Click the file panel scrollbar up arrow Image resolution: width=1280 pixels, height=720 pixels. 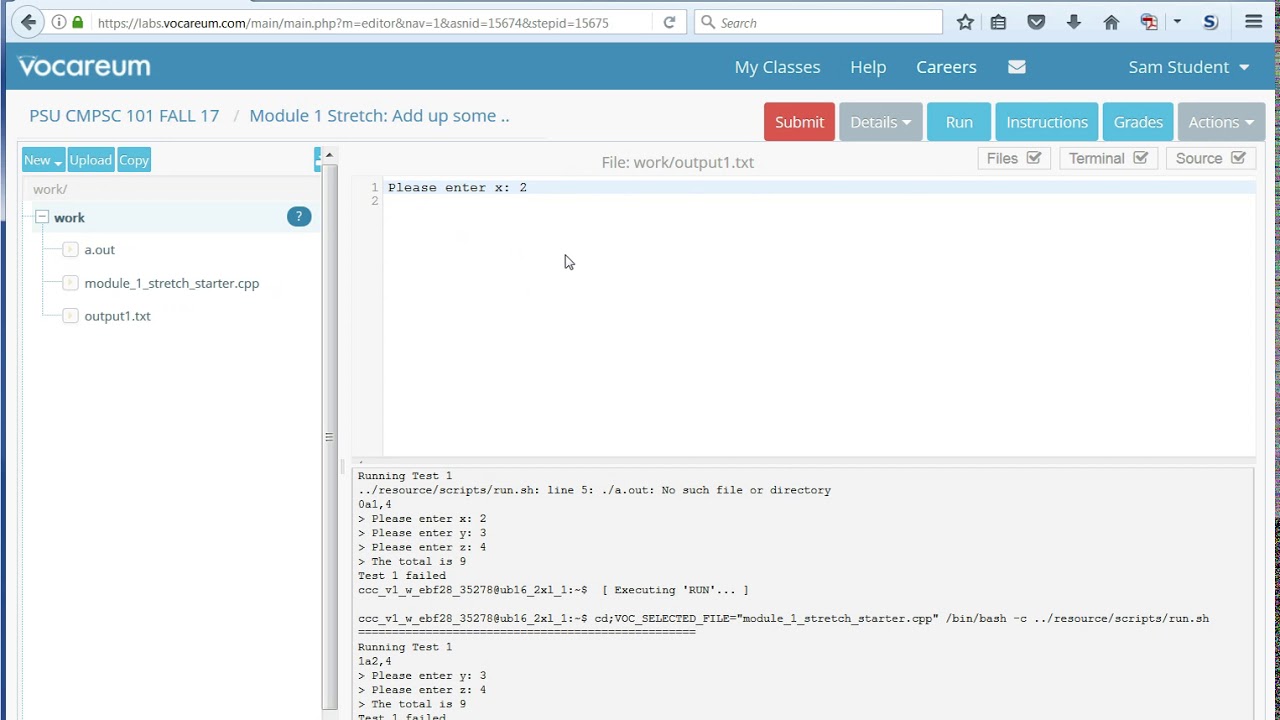[x=329, y=155]
